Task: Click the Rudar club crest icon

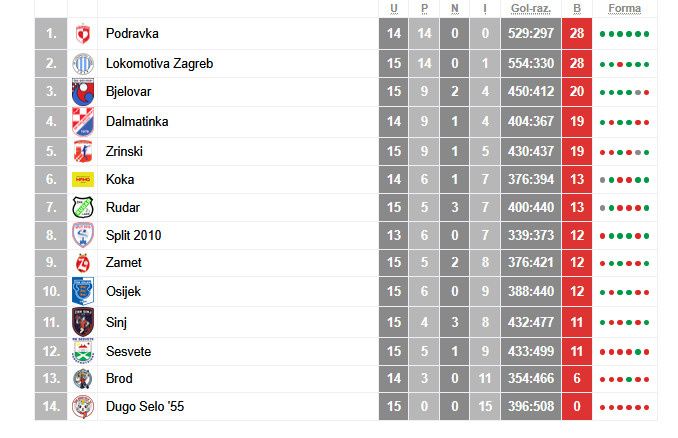Action: 82,209
